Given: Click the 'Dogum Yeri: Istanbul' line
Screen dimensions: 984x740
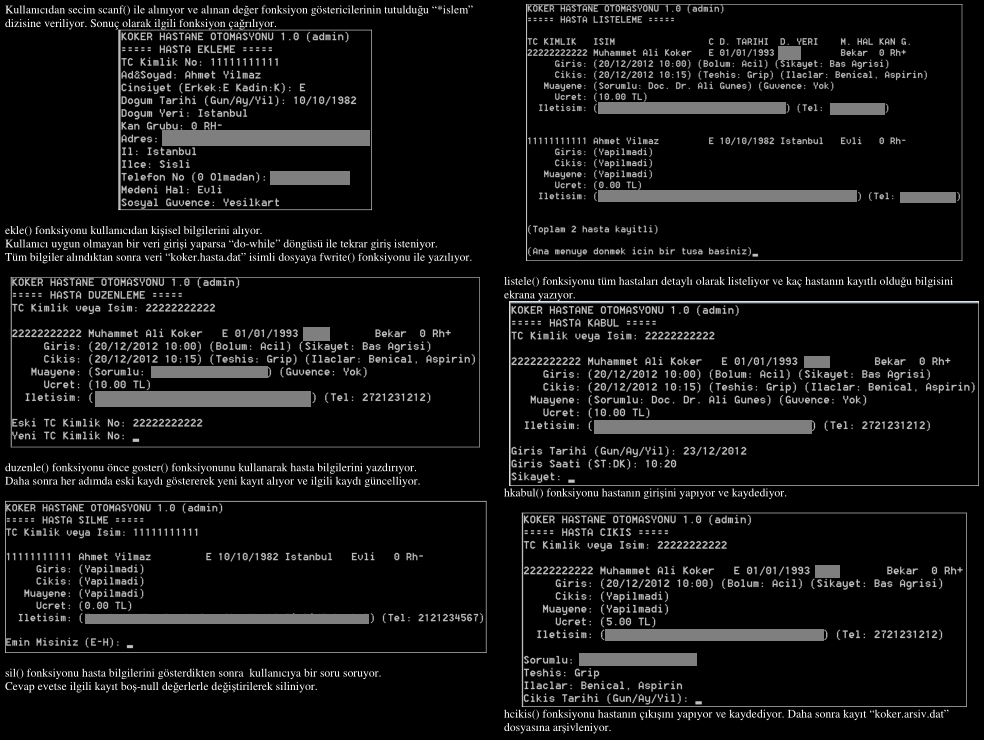Looking at the screenshot, I should [x=184, y=113].
